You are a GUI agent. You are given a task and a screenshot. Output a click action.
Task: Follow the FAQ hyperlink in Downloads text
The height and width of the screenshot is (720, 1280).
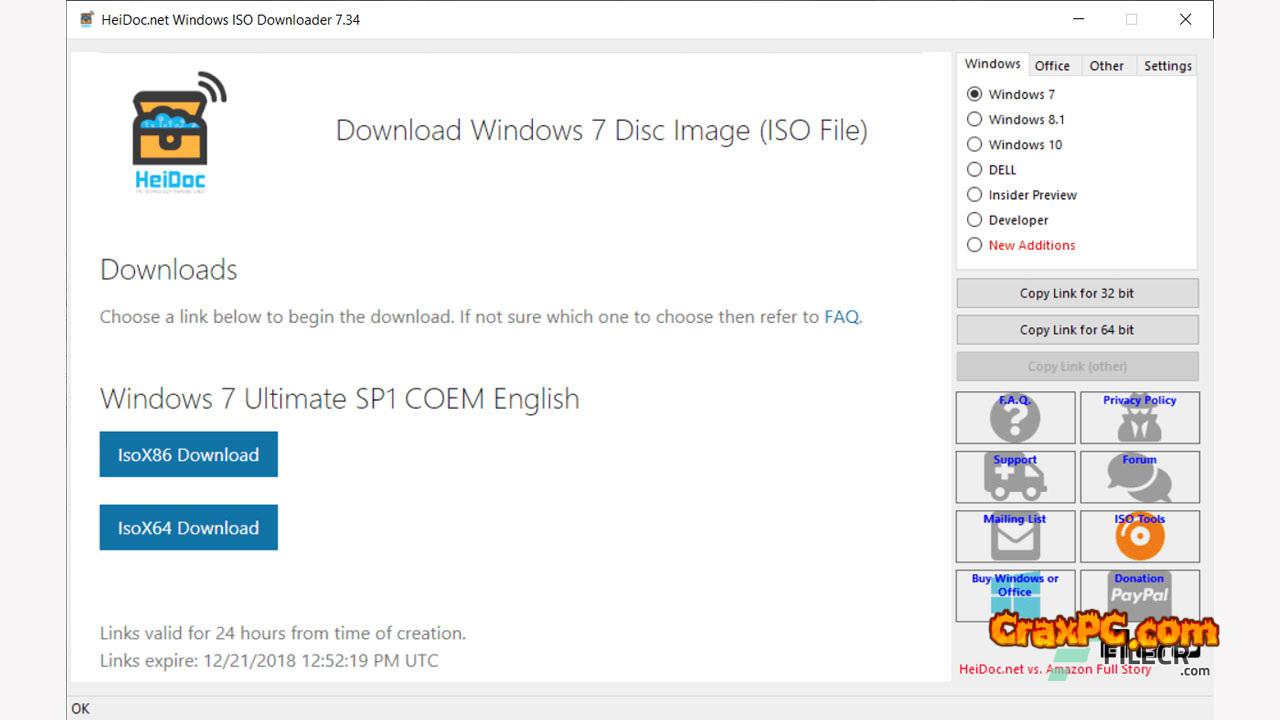[841, 317]
